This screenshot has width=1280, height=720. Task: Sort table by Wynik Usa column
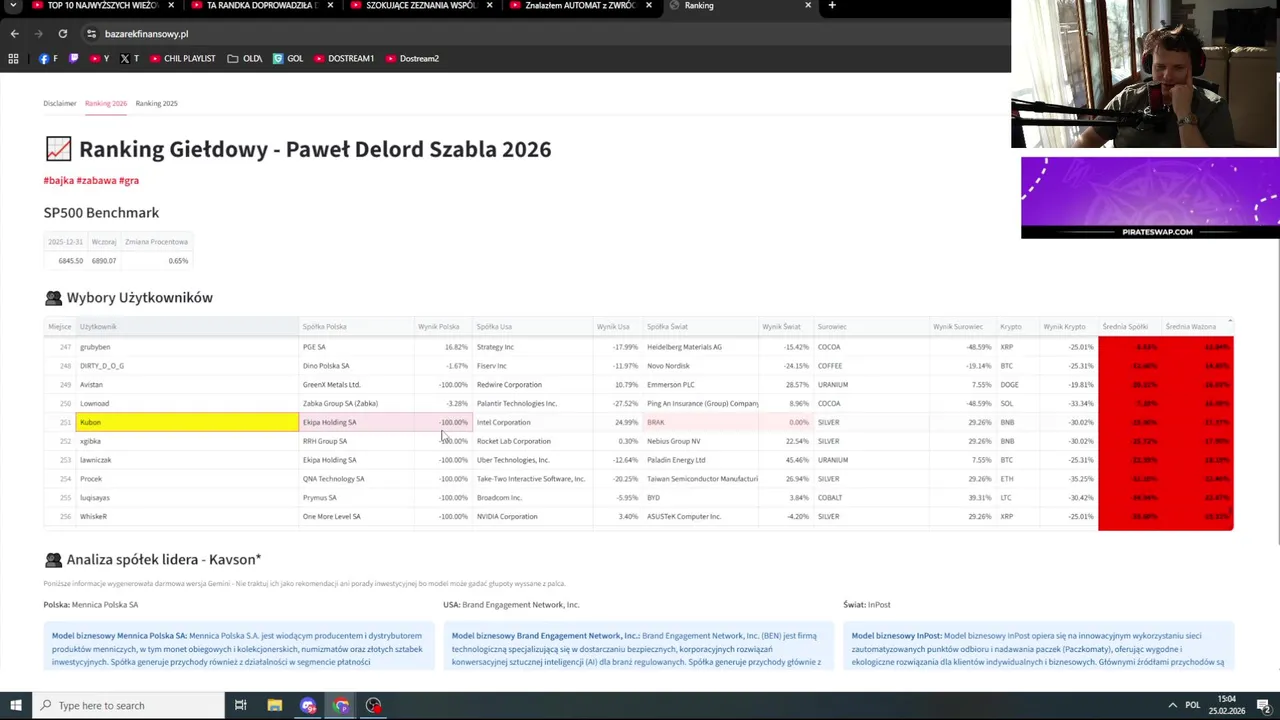tap(617, 327)
